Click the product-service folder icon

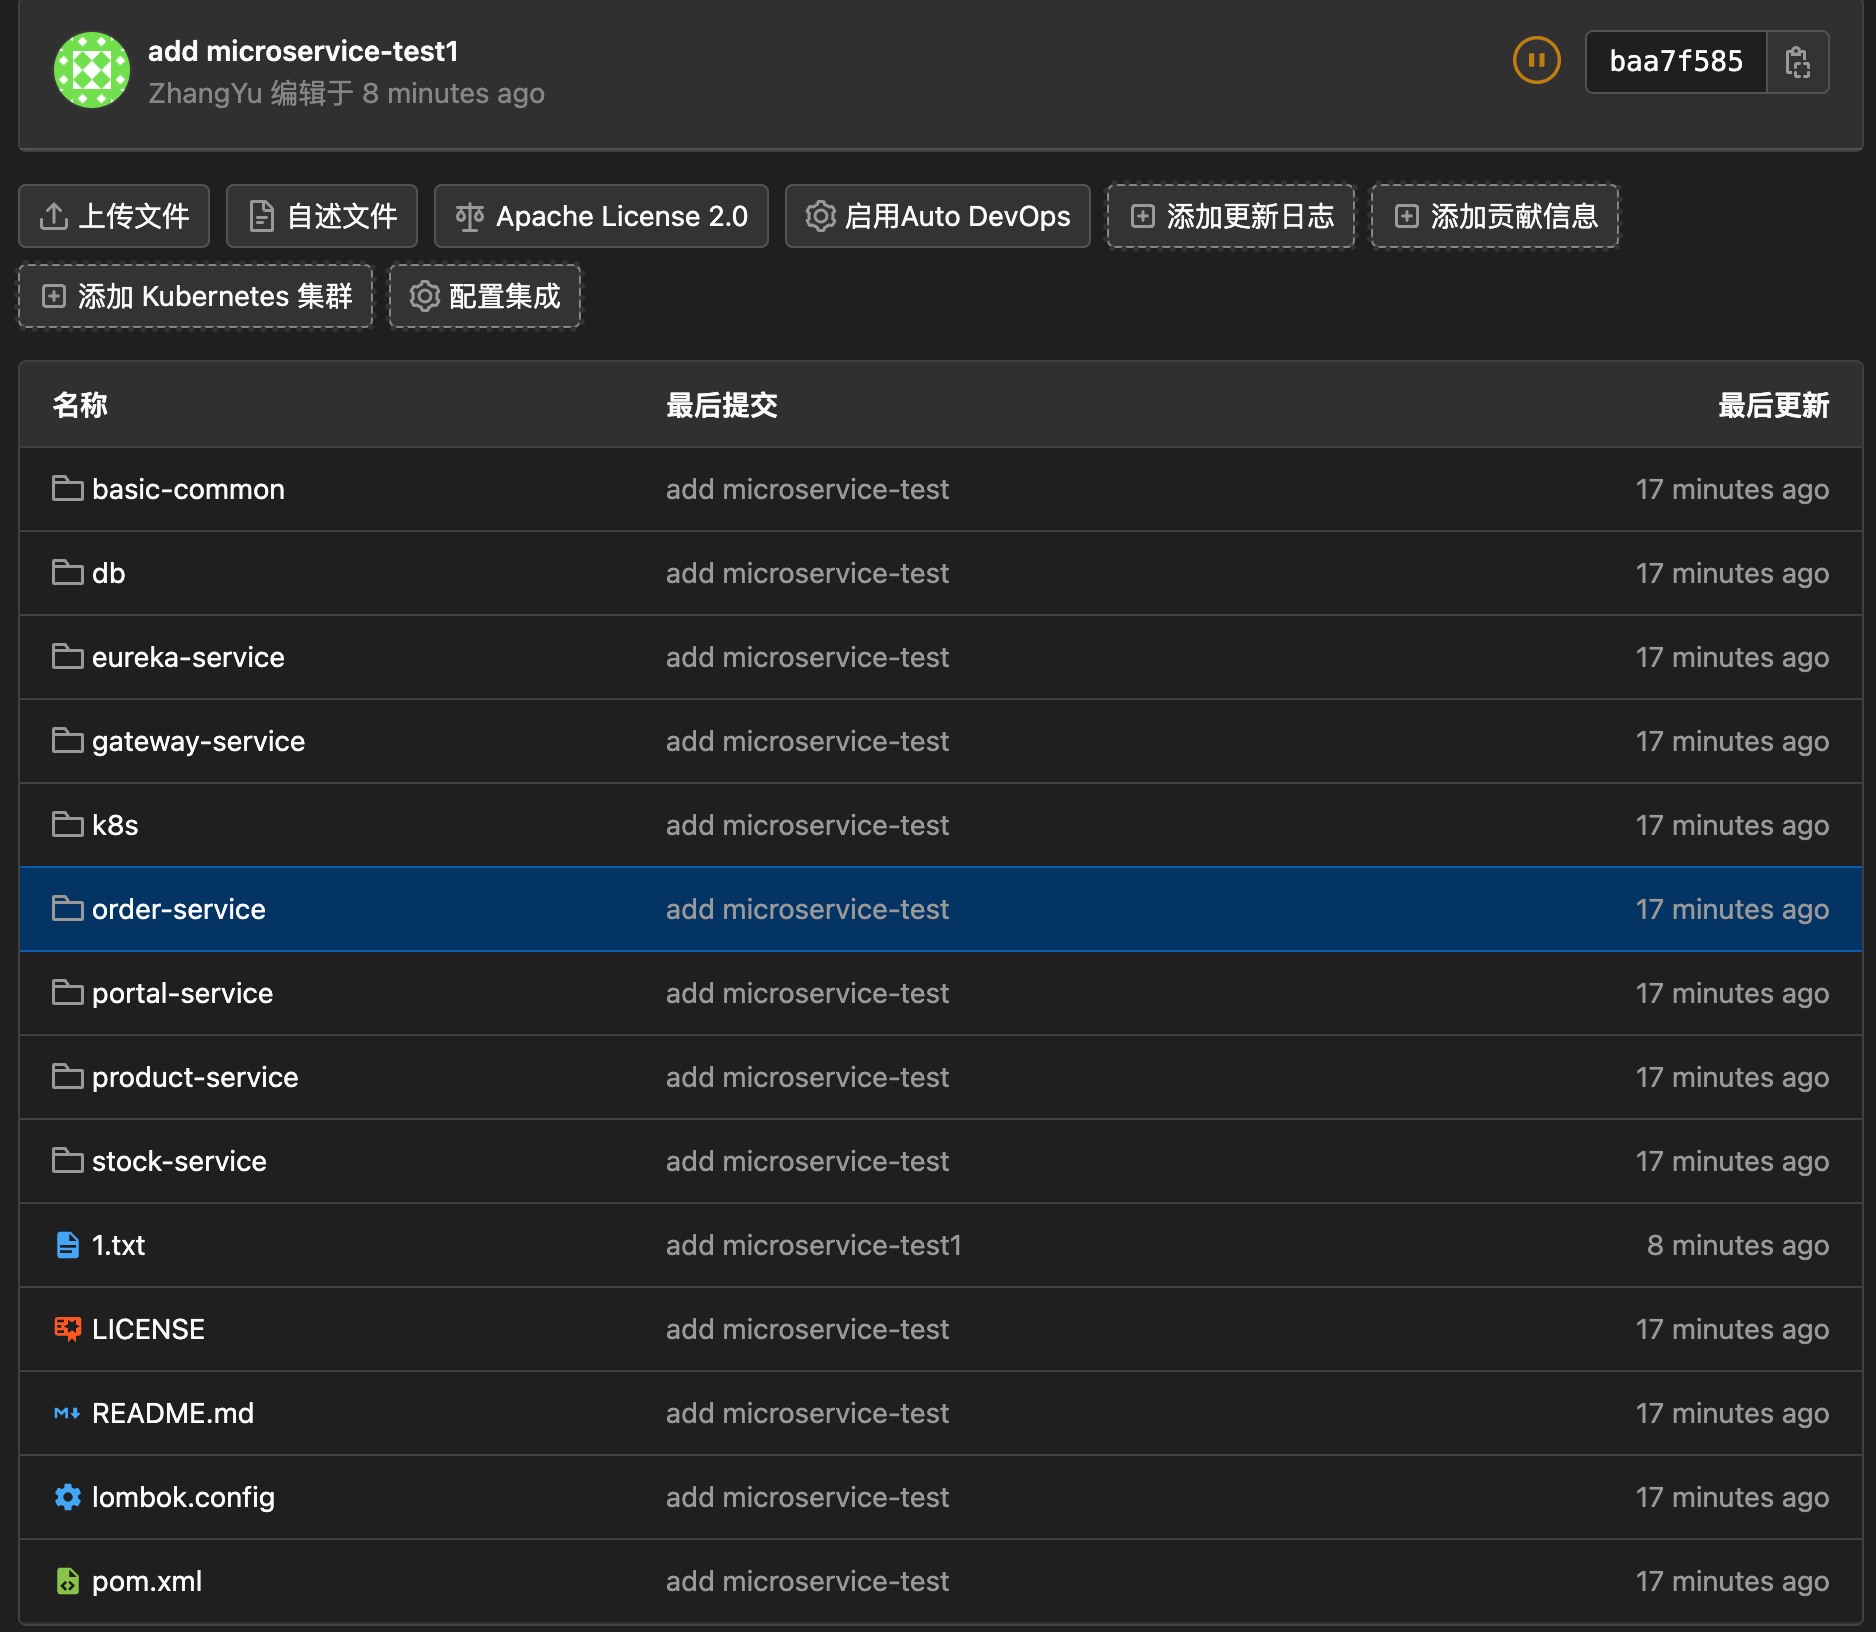click(x=68, y=1077)
